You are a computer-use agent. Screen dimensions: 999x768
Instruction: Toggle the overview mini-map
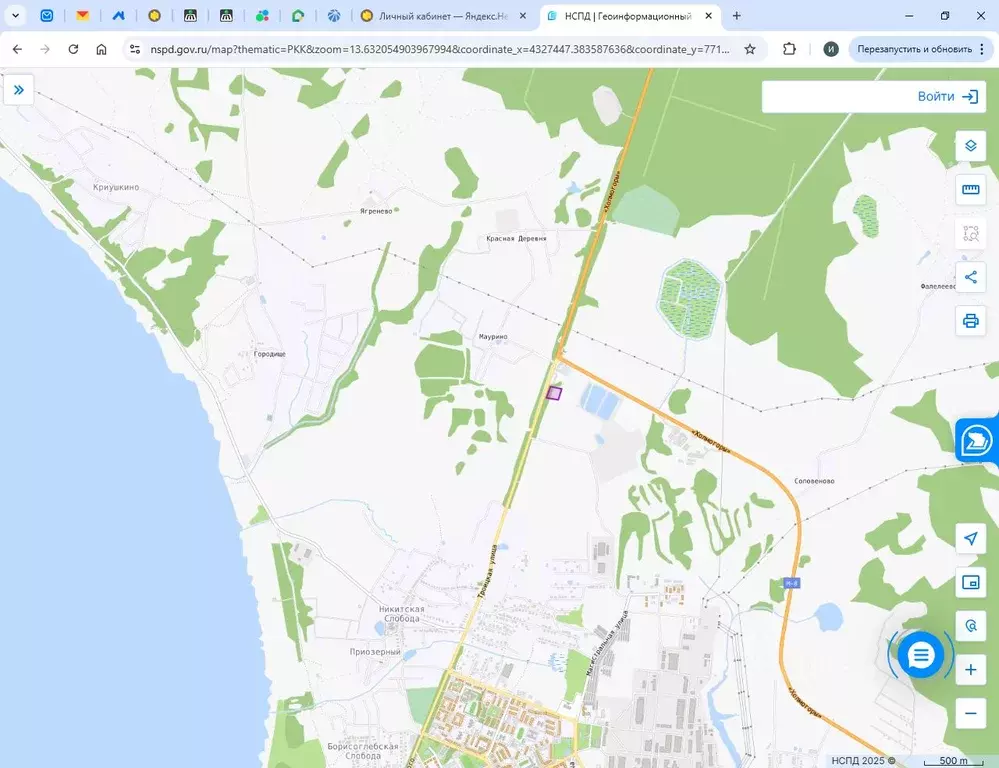click(969, 583)
